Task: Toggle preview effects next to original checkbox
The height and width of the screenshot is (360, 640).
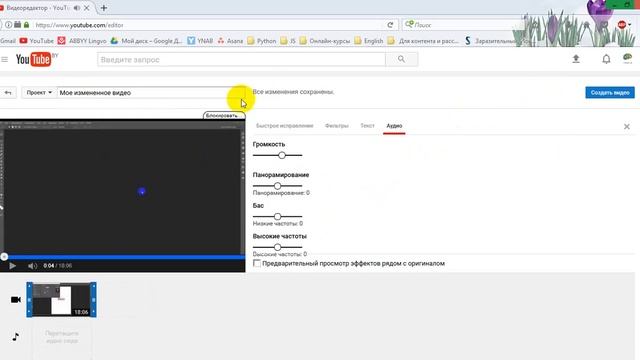Action: [257, 263]
